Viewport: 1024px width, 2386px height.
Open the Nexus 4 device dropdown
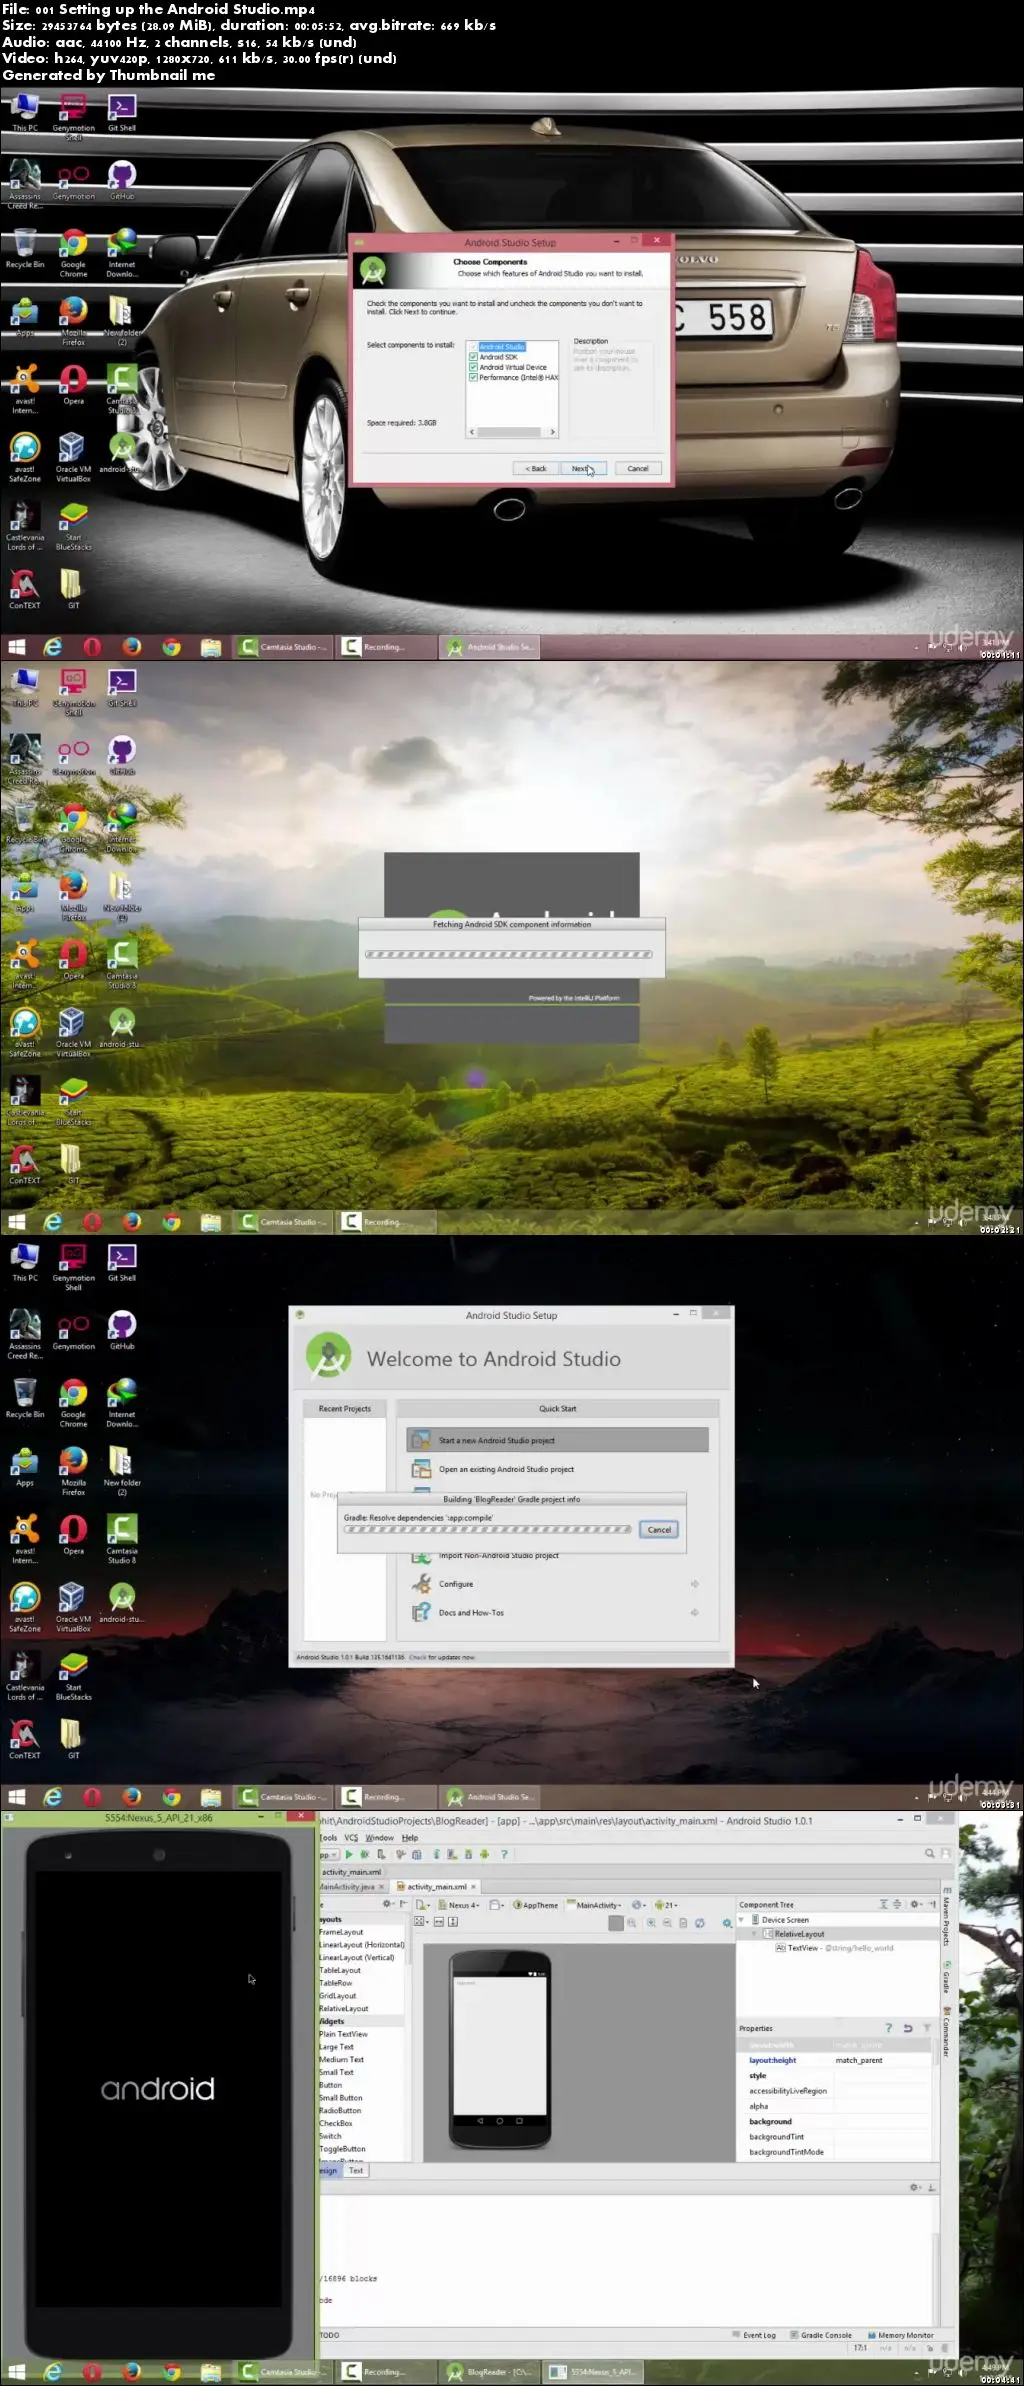point(460,1905)
